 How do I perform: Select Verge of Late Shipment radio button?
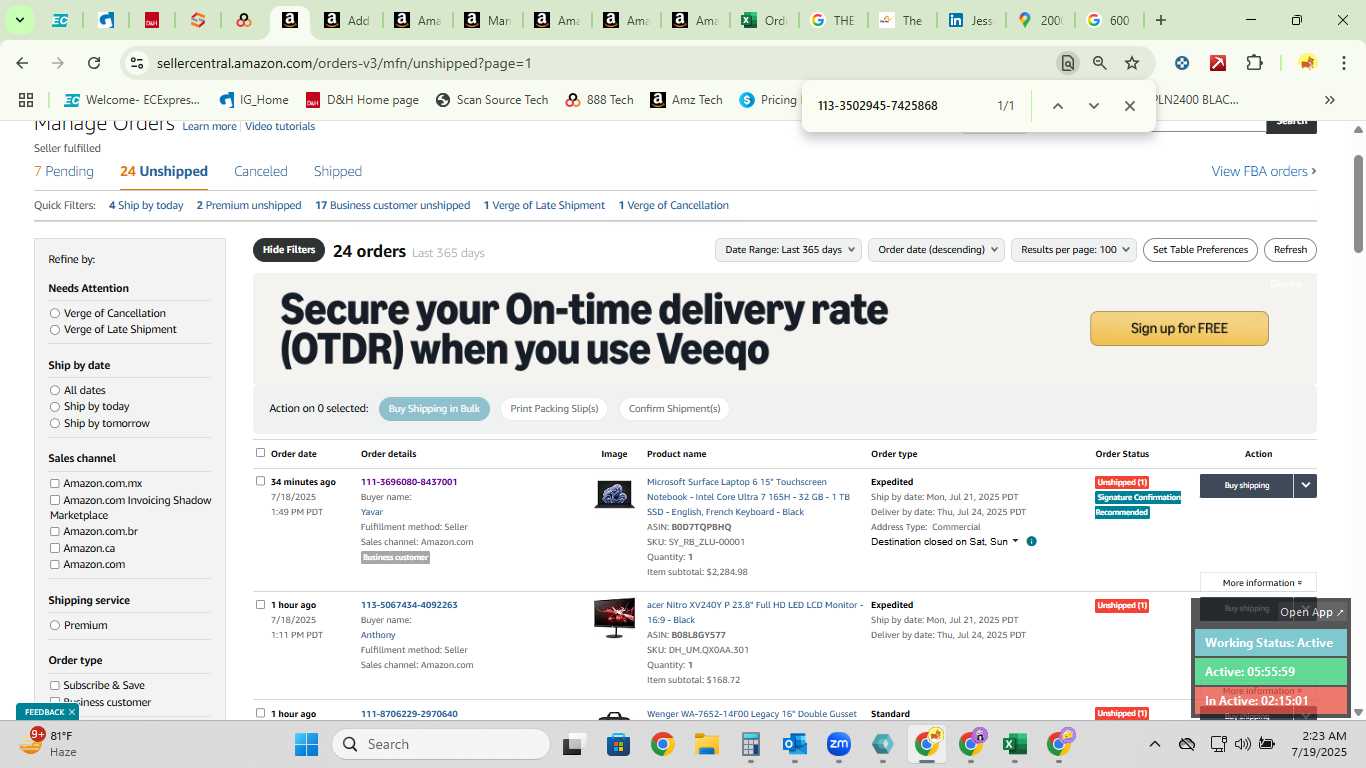pyautogui.click(x=55, y=329)
